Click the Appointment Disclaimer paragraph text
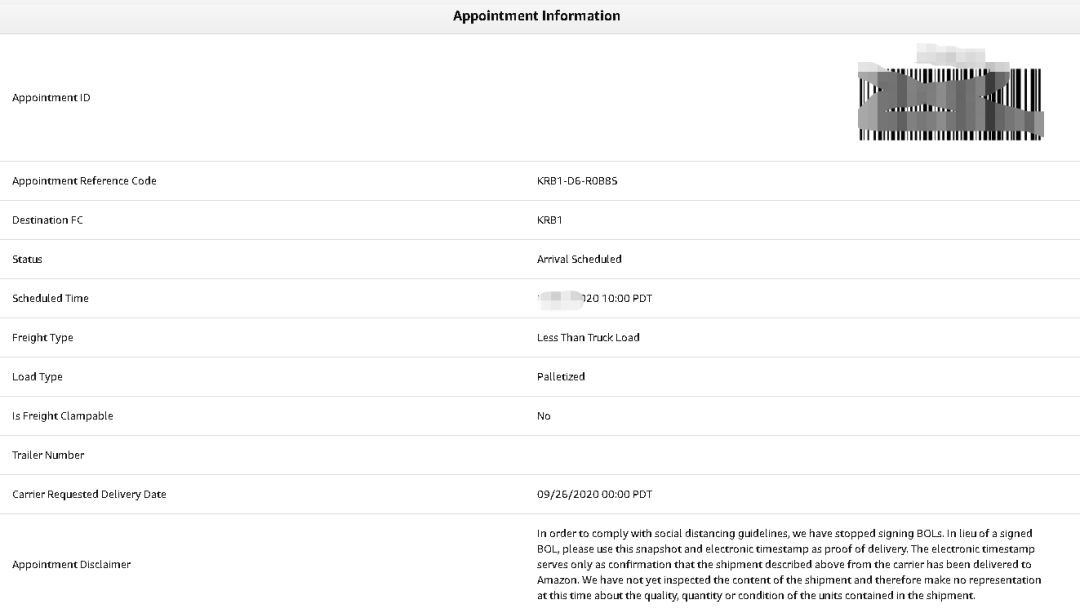This screenshot has height=613, width=1080. pos(789,564)
